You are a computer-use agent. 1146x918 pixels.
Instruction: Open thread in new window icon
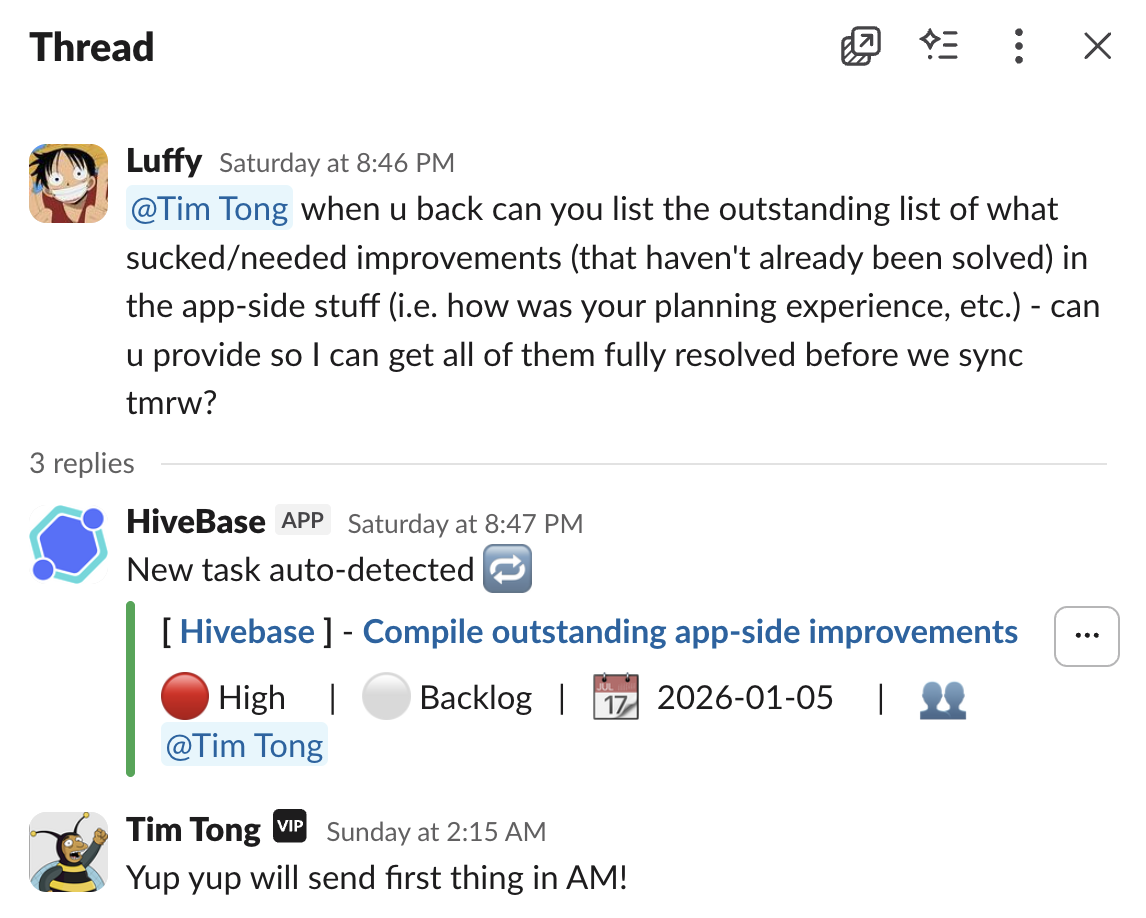coord(860,47)
